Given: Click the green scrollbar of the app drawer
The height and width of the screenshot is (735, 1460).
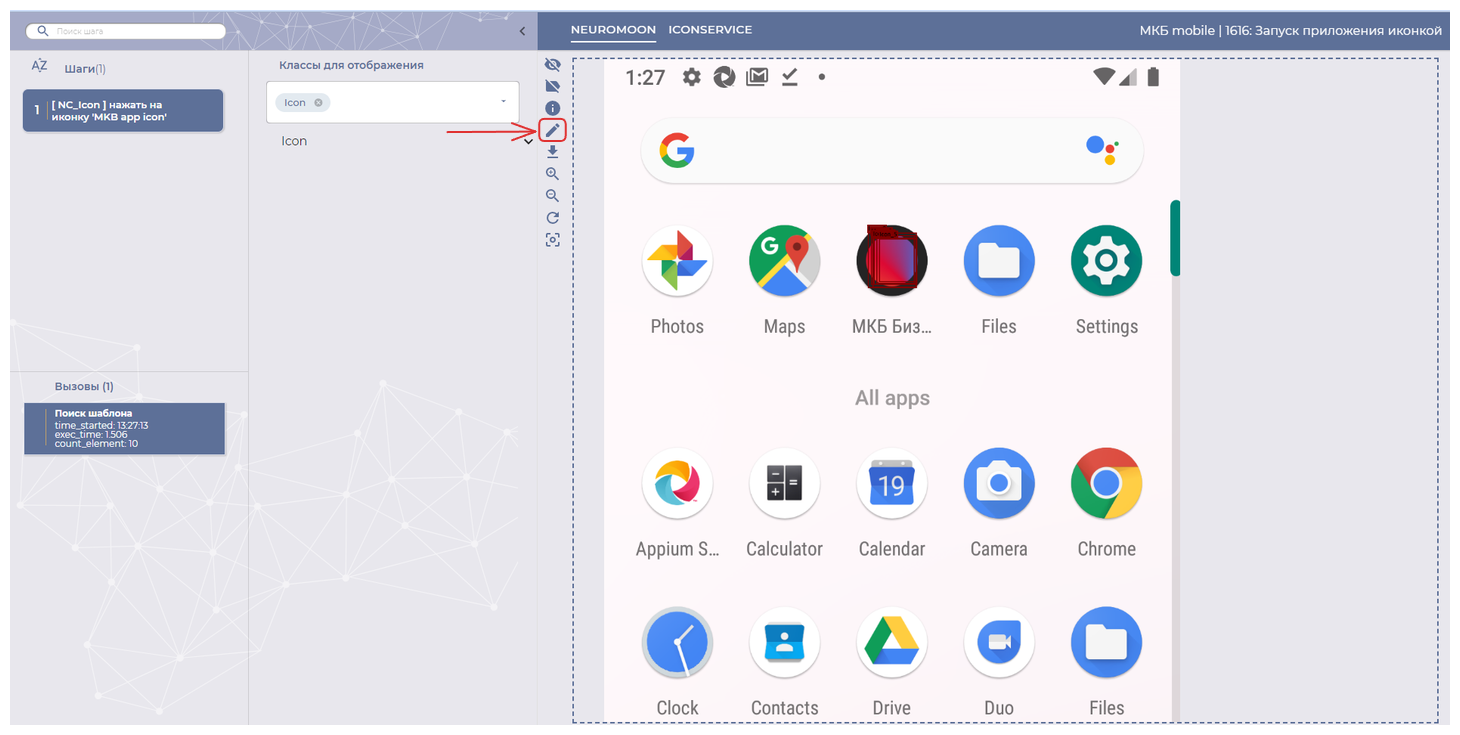Looking at the screenshot, I should (x=1175, y=238).
